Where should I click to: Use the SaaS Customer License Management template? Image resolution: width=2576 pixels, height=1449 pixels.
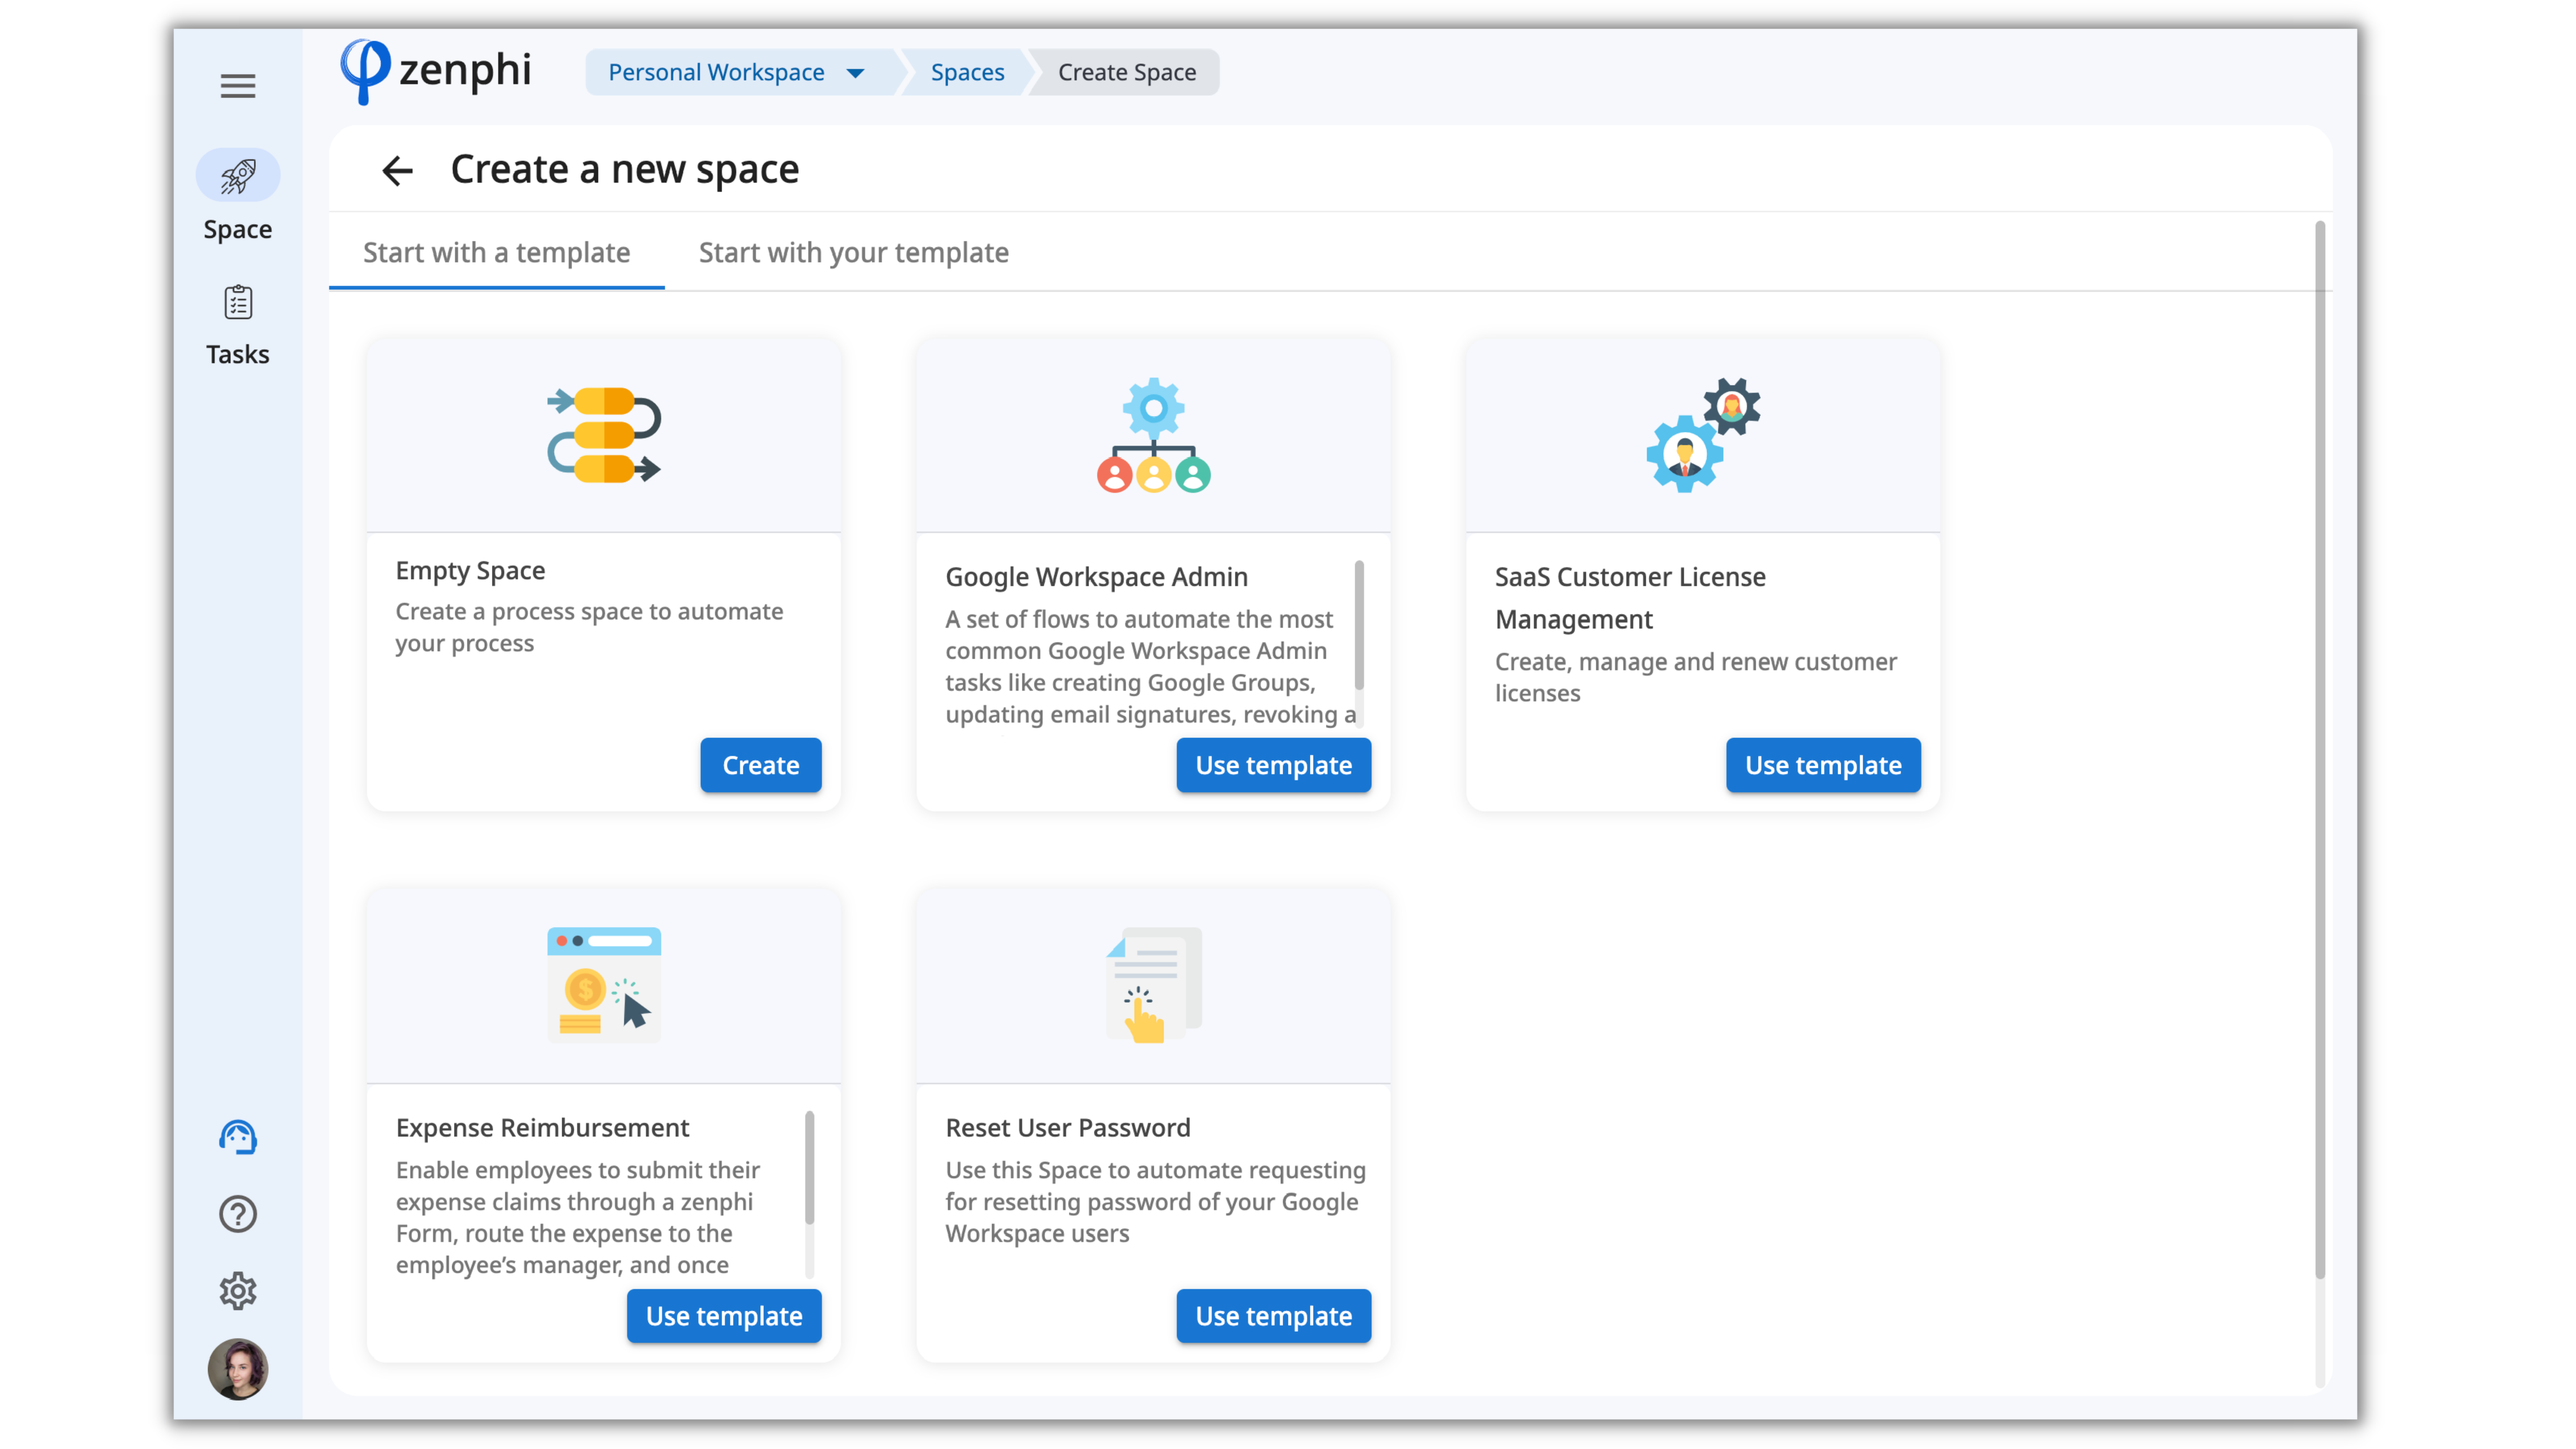click(1822, 765)
